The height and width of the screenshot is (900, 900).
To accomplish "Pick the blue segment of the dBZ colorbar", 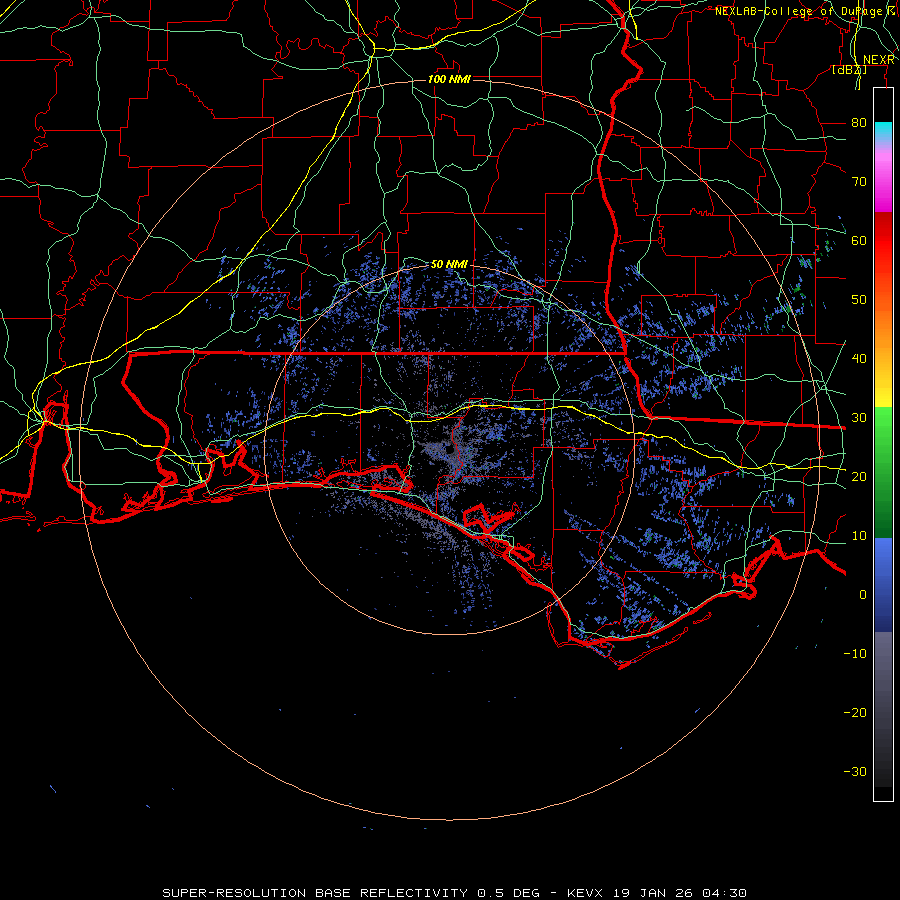I will point(883,583).
